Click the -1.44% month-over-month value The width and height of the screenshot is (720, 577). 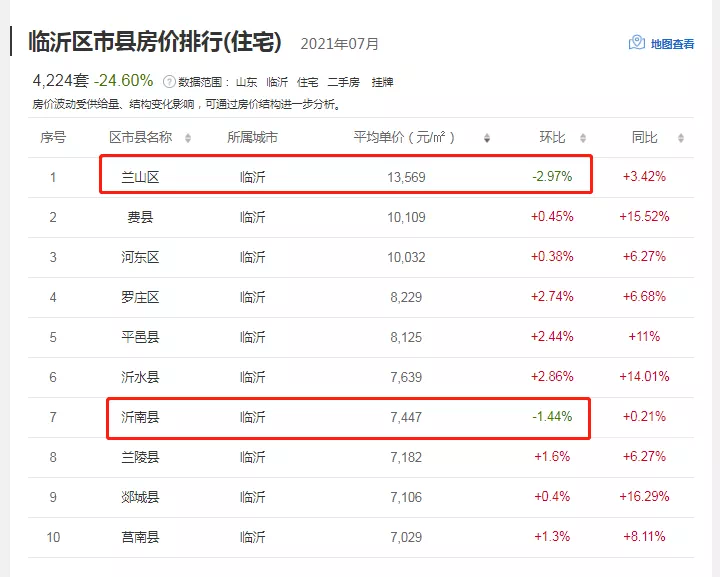coord(552,416)
